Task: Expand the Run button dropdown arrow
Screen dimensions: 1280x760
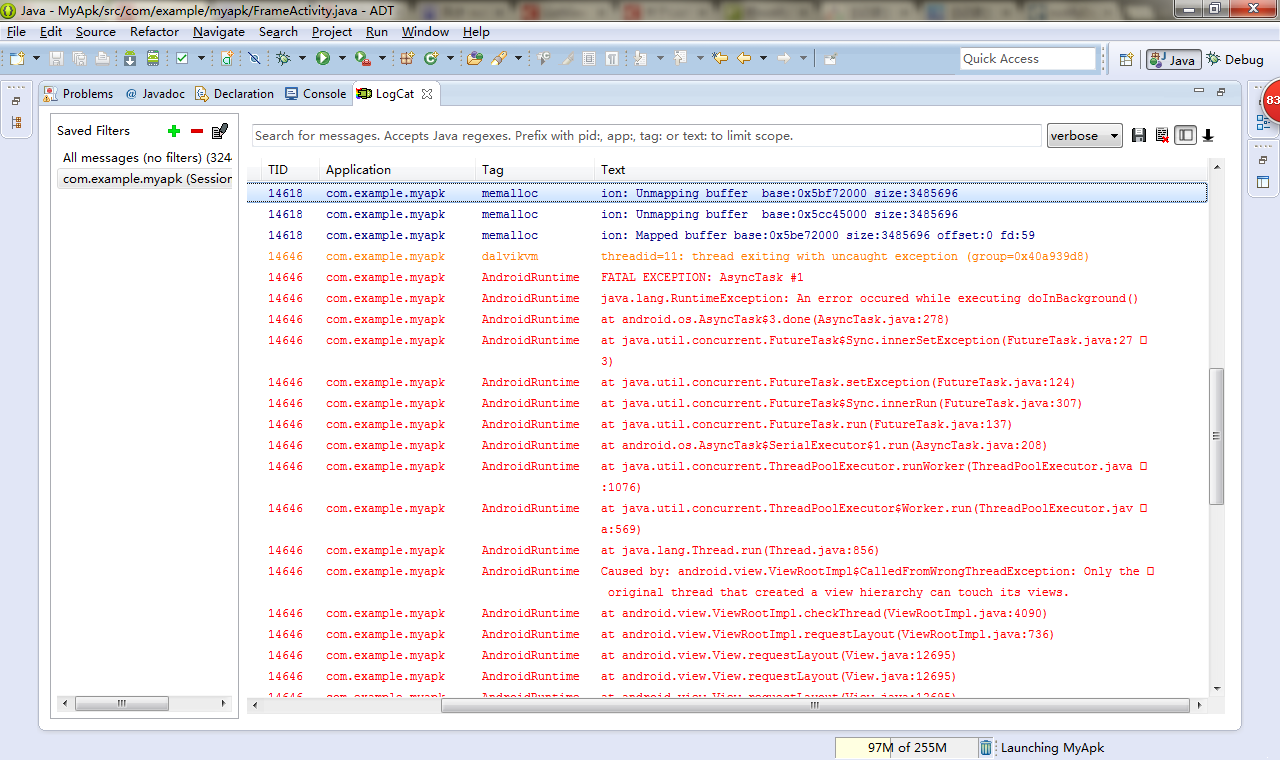Action: click(341, 59)
